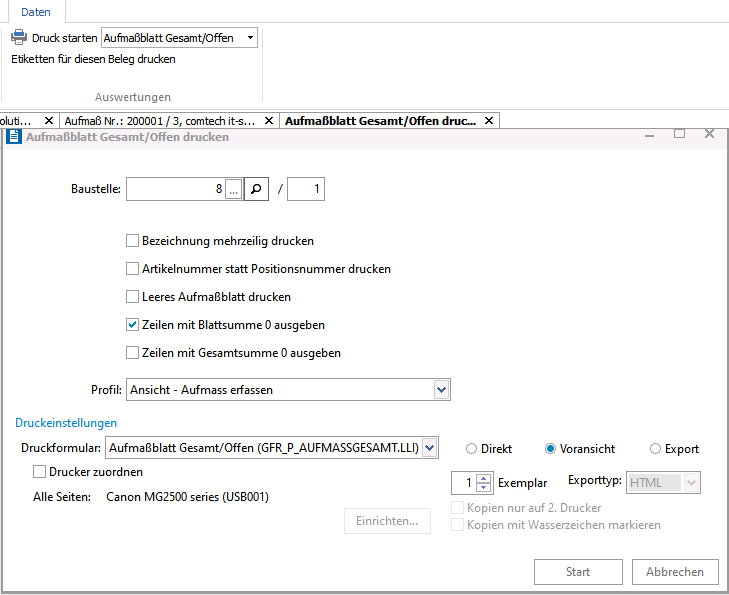The height and width of the screenshot is (595, 729).
Task: Increase the Exemplar copy count
Action: coord(484,477)
